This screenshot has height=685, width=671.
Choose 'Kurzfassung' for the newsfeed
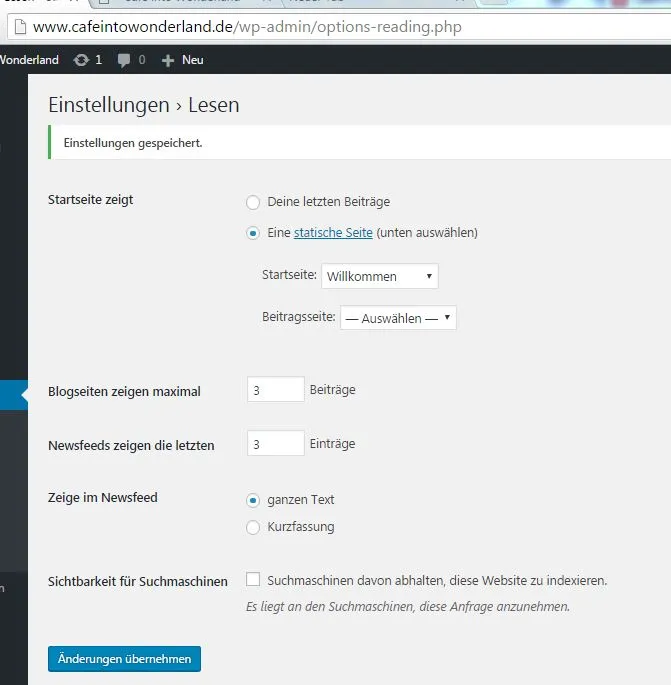tap(253, 527)
